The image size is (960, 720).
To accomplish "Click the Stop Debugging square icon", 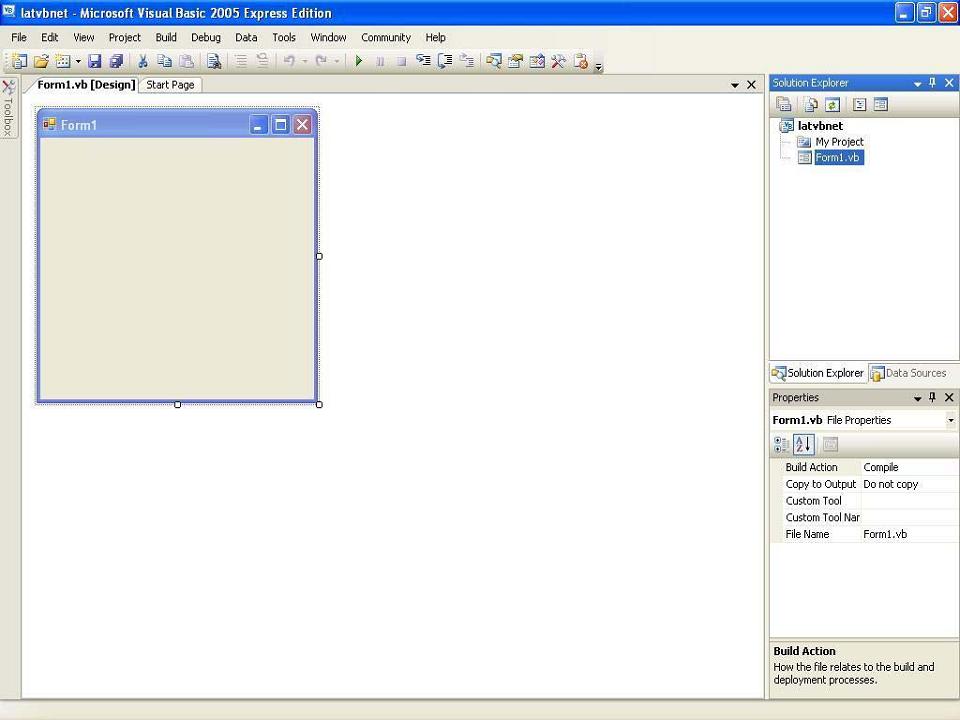I will (x=401, y=61).
